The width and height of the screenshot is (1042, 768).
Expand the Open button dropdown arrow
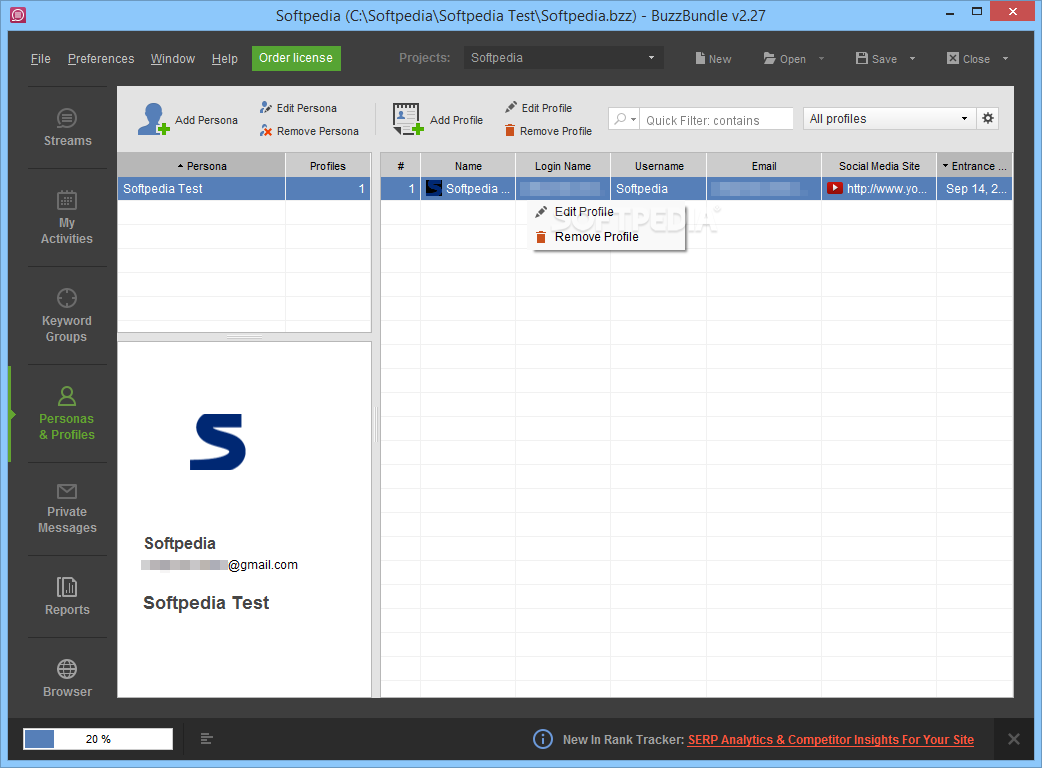coord(821,58)
